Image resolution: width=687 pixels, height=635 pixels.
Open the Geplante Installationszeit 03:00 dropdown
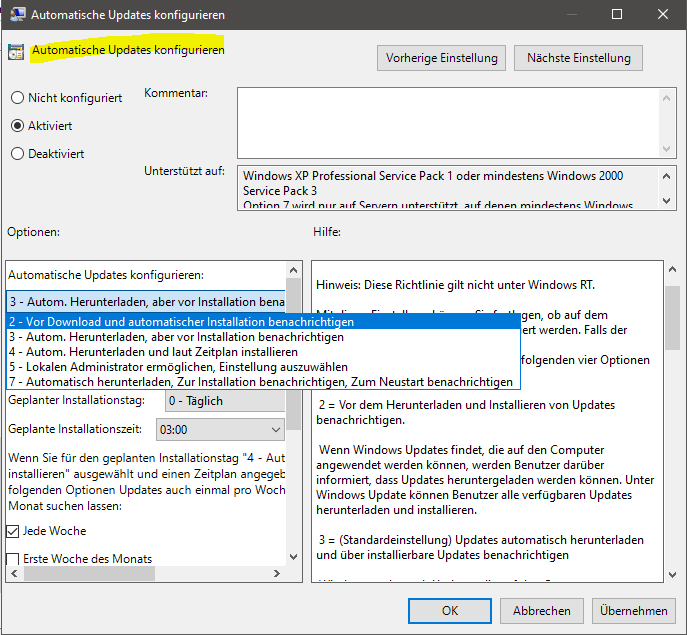point(220,429)
